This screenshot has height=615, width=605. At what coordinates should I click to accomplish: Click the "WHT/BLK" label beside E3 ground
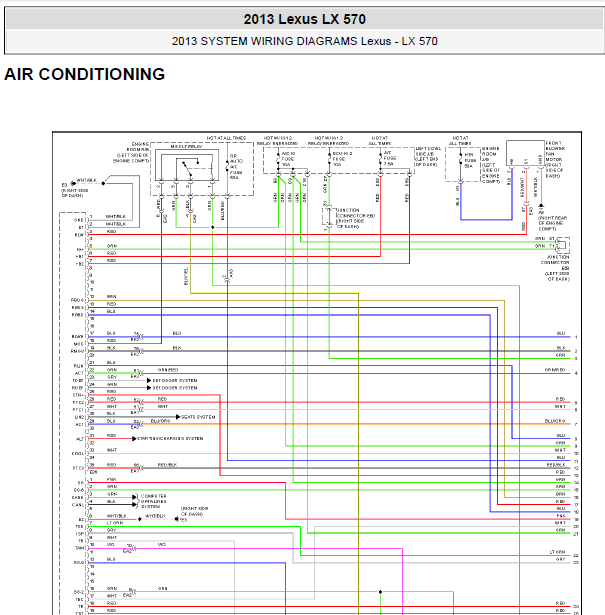coord(86,180)
